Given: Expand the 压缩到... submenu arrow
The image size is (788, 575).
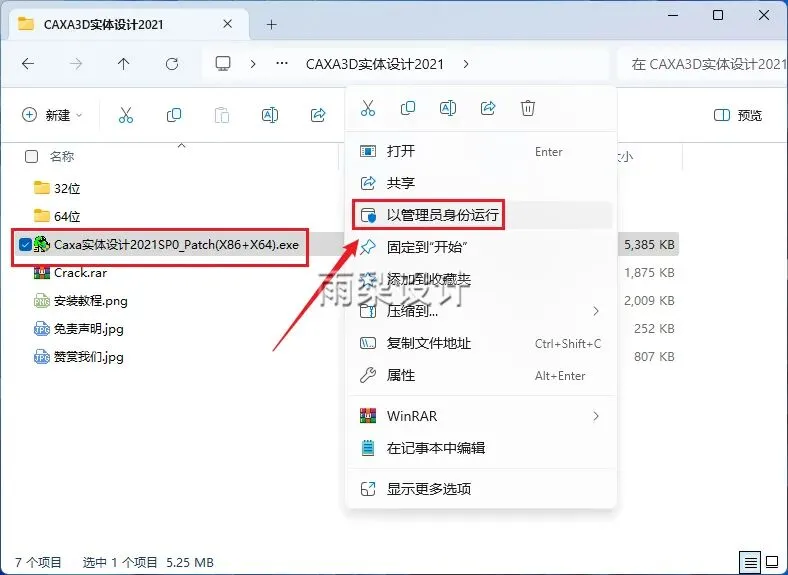Looking at the screenshot, I should click(596, 311).
